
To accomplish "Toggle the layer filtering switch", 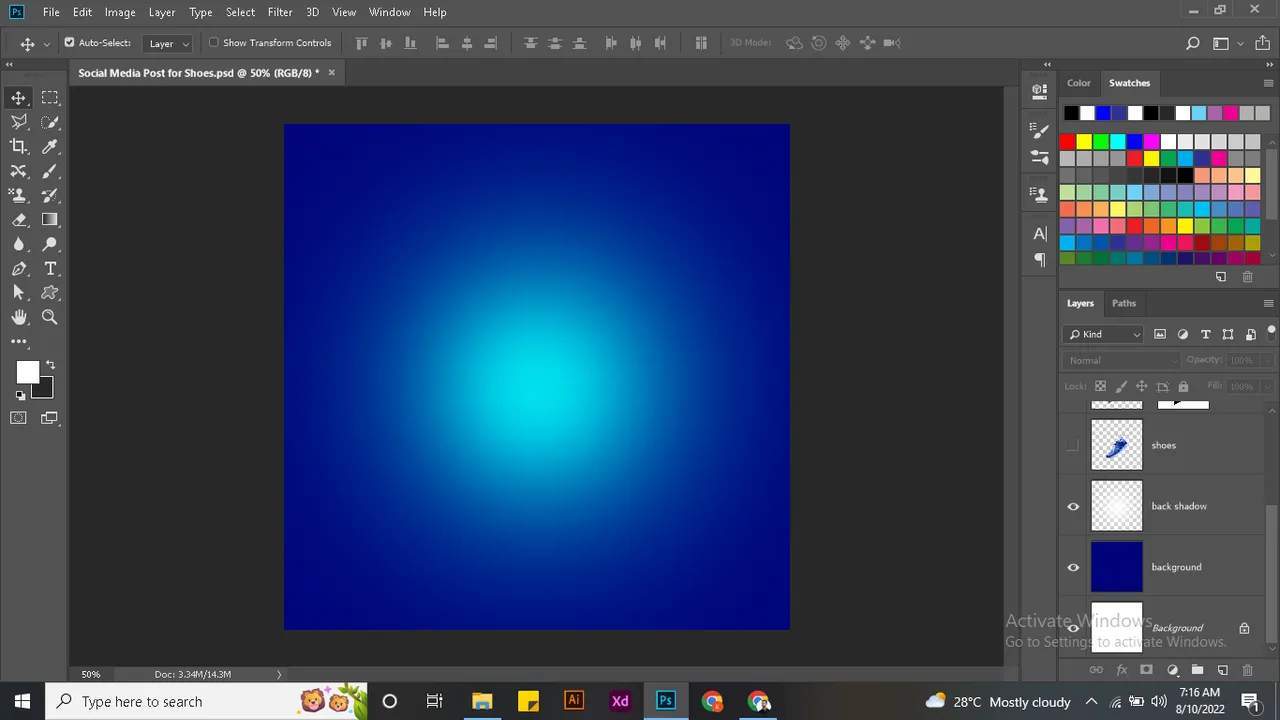I will tap(1272, 333).
